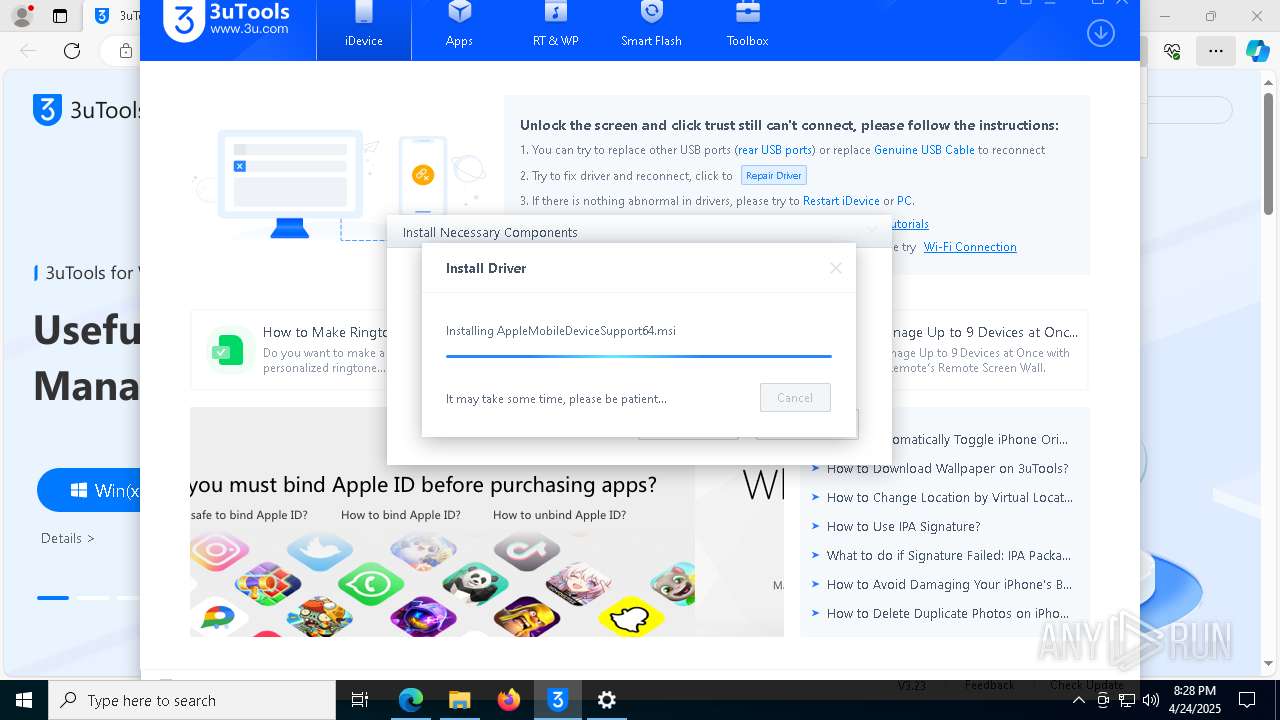Open the Details link on the webpage
This screenshot has height=720, width=1280.
(x=68, y=538)
